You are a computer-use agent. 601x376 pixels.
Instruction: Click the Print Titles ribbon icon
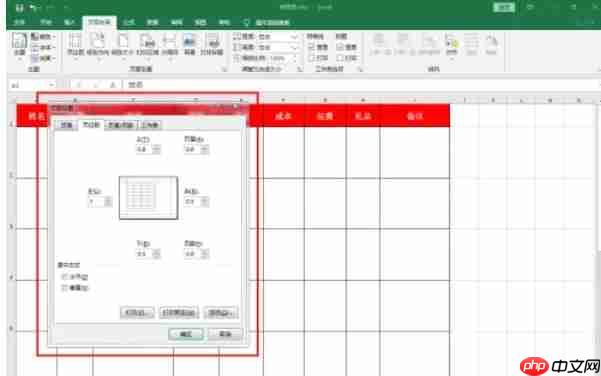[x=212, y=45]
